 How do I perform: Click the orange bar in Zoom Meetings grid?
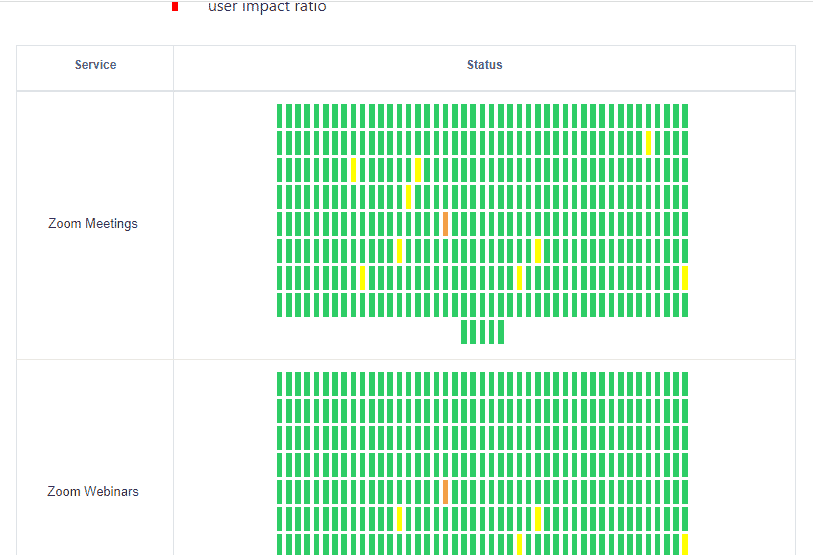point(445,224)
